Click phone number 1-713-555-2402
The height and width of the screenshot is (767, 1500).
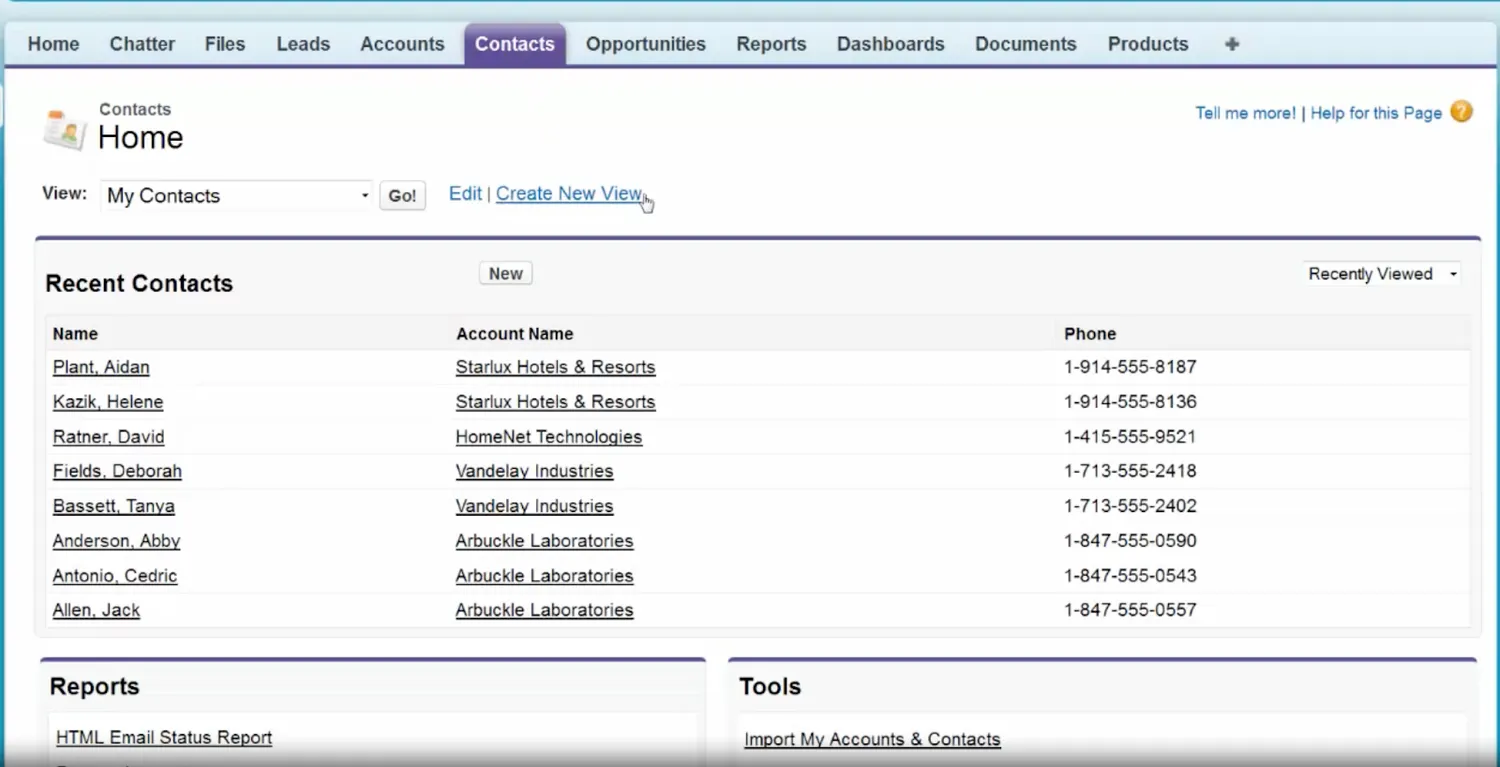[1130, 506]
